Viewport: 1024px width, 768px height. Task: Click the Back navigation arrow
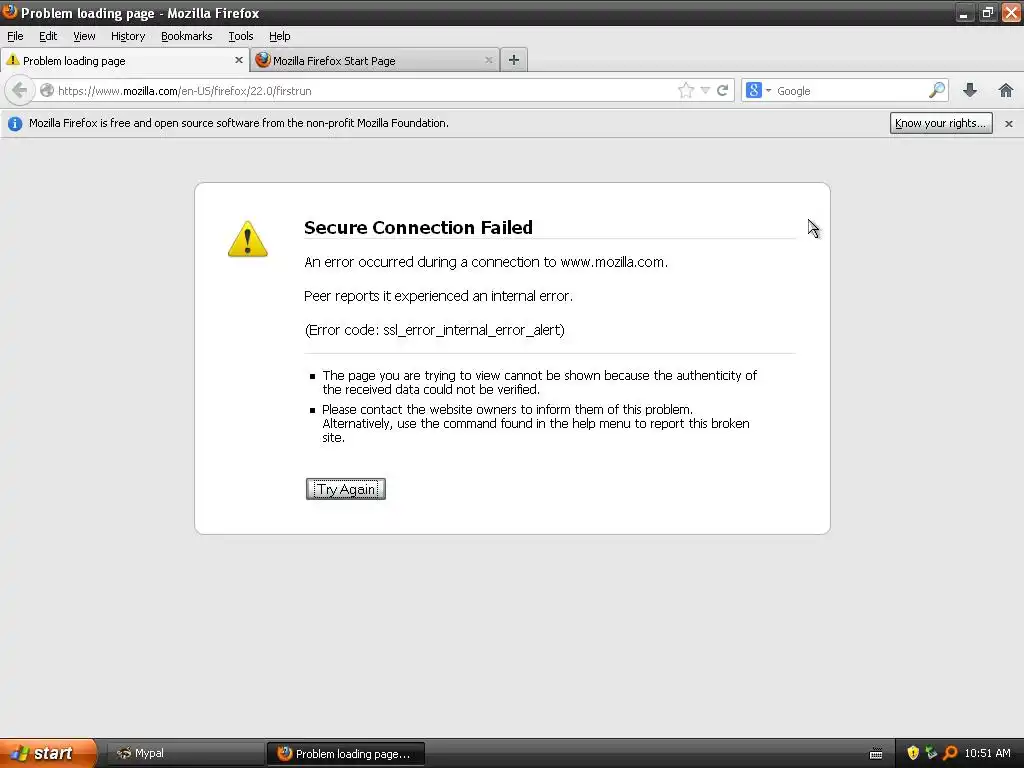pos(20,90)
